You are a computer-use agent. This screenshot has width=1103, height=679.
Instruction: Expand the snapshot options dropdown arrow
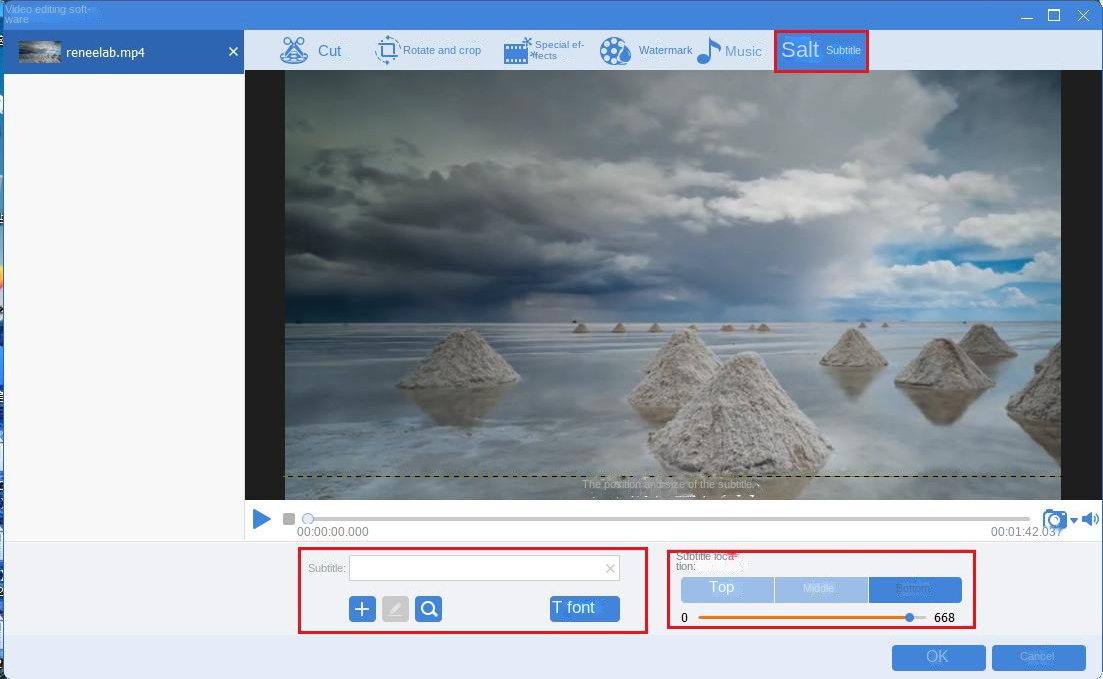tap(1072, 521)
